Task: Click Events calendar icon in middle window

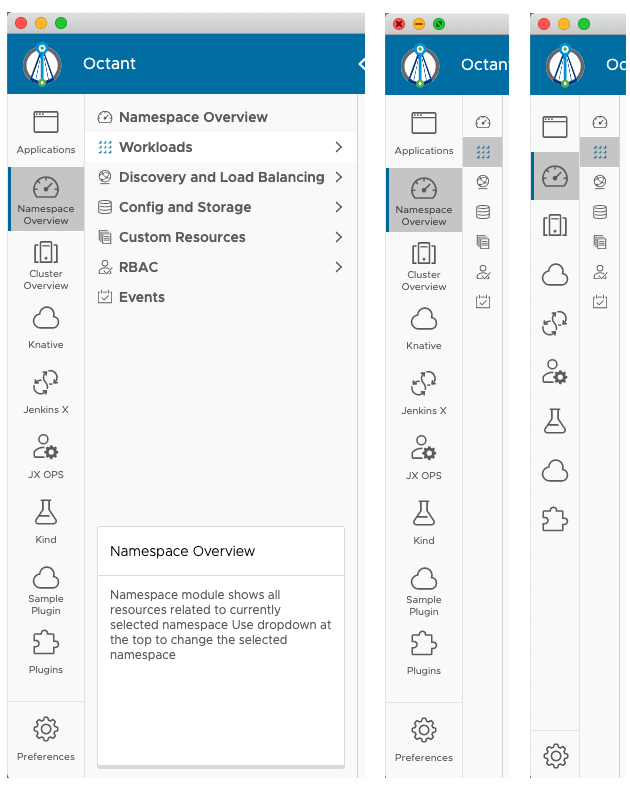Action: pyautogui.click(x=483, y=302)
